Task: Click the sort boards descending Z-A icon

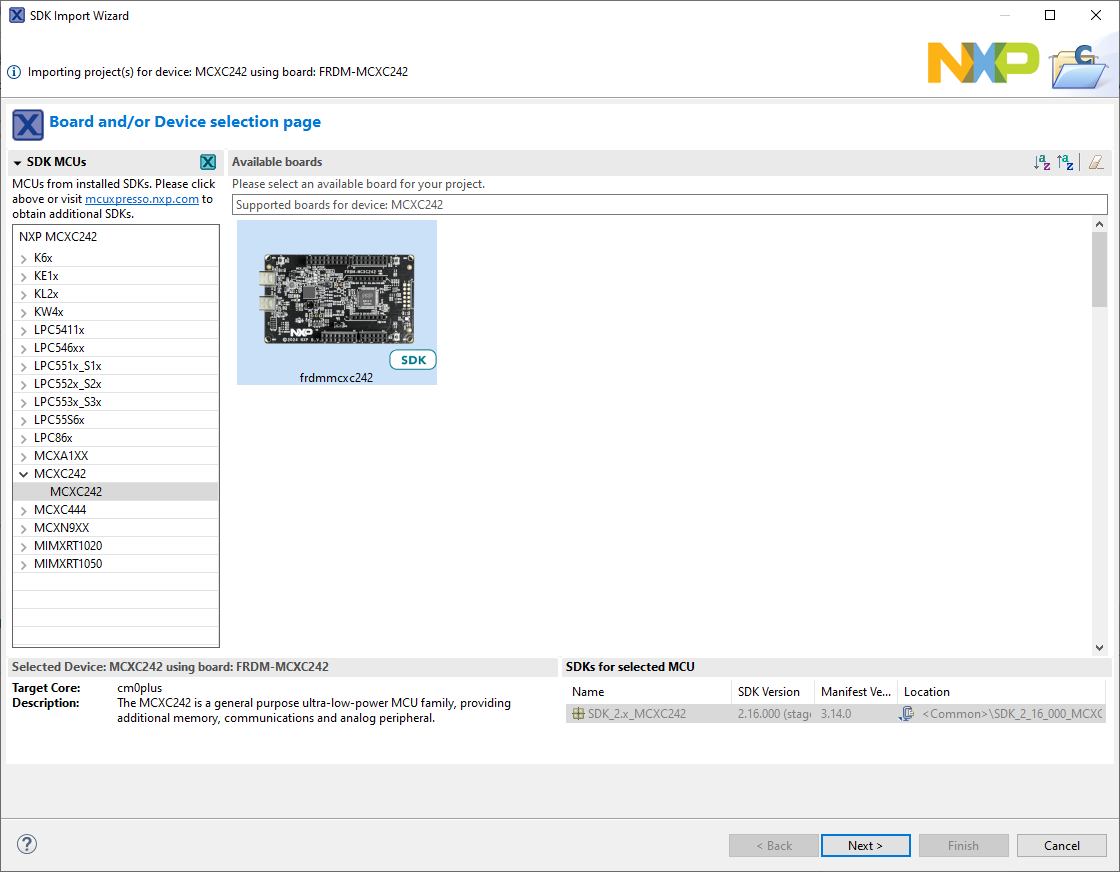Action: [x=1066, y=162]
